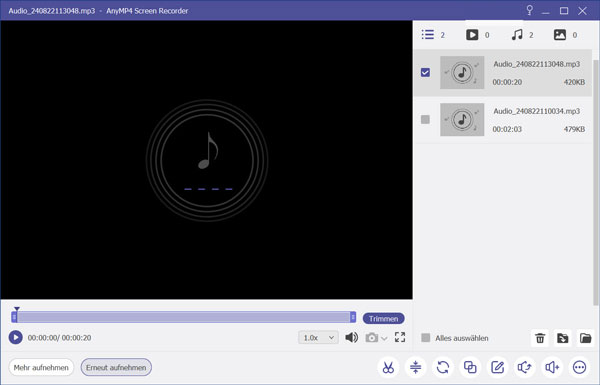Click the playhead marker above timeline
This screenshot has width=600, height=385.
[x=16, y=309]
